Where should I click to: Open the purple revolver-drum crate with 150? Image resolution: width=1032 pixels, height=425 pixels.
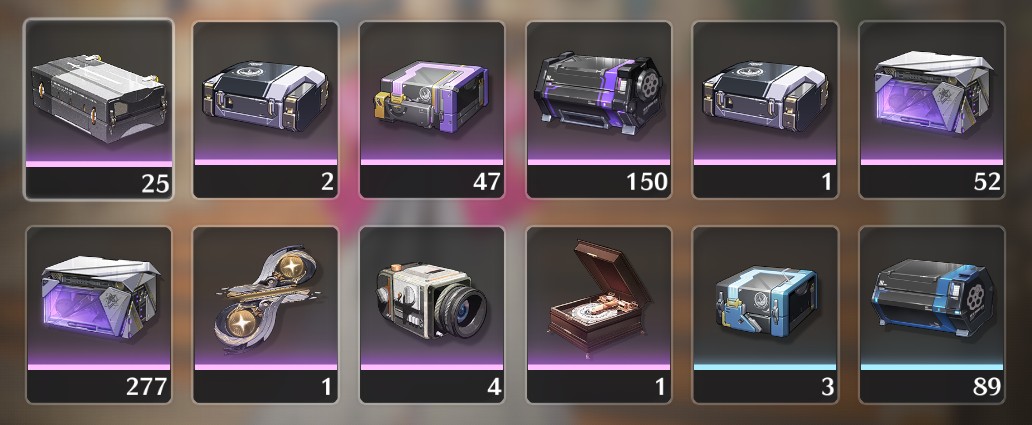coord(599,109)
